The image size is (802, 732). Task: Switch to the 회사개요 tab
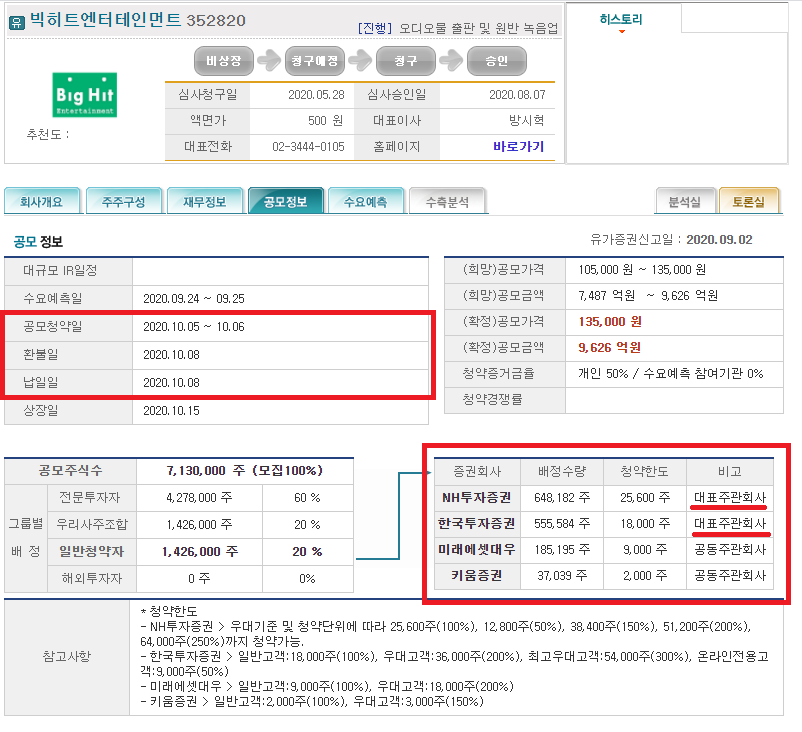[x=42, y=201]
